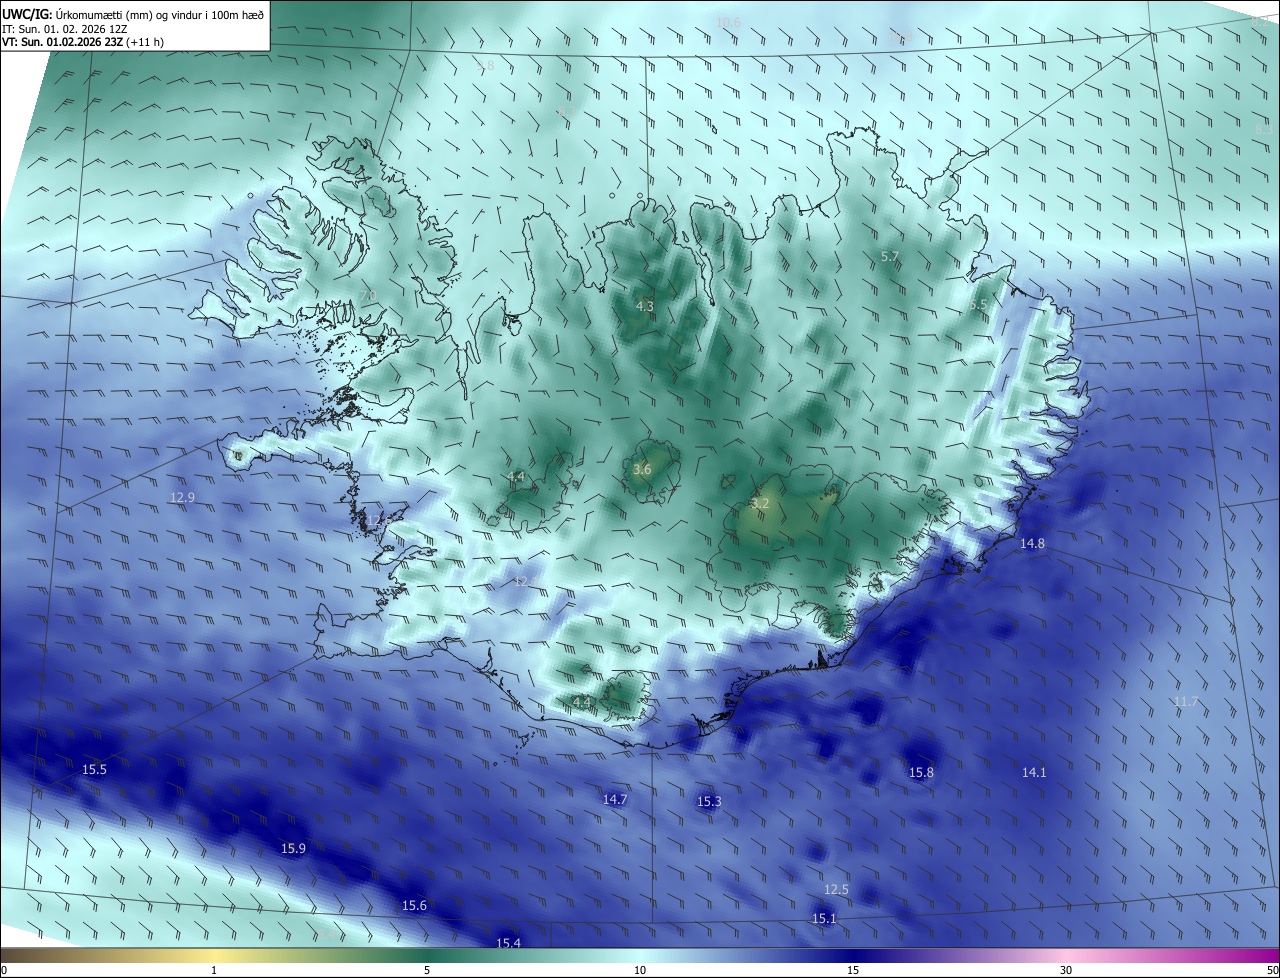This screenshot has height=978, width=1280.
Task: Click the 15.1 value label
Action: (824, 918)
